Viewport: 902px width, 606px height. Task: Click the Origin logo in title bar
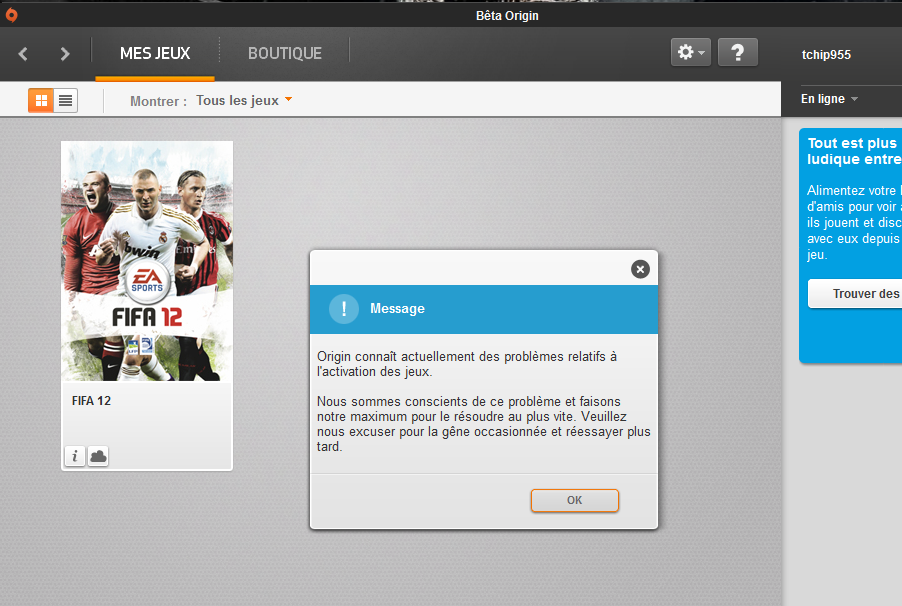point(11,14)
